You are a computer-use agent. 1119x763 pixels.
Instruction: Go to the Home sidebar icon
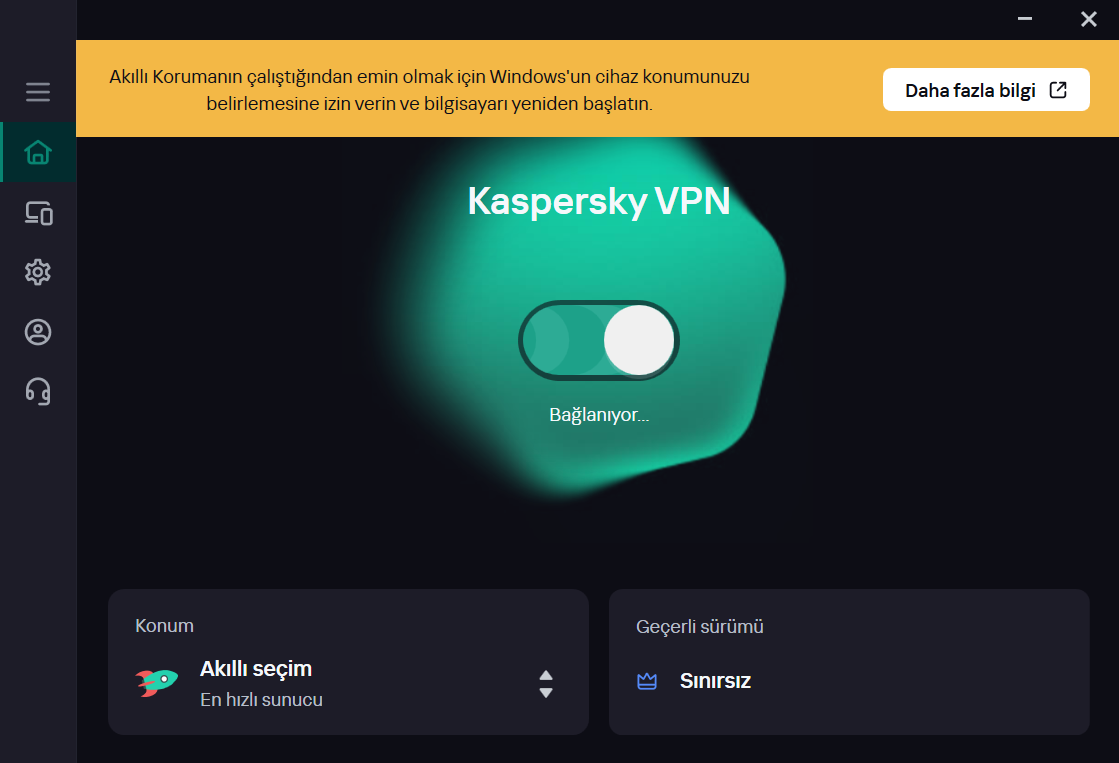point(38,152)
